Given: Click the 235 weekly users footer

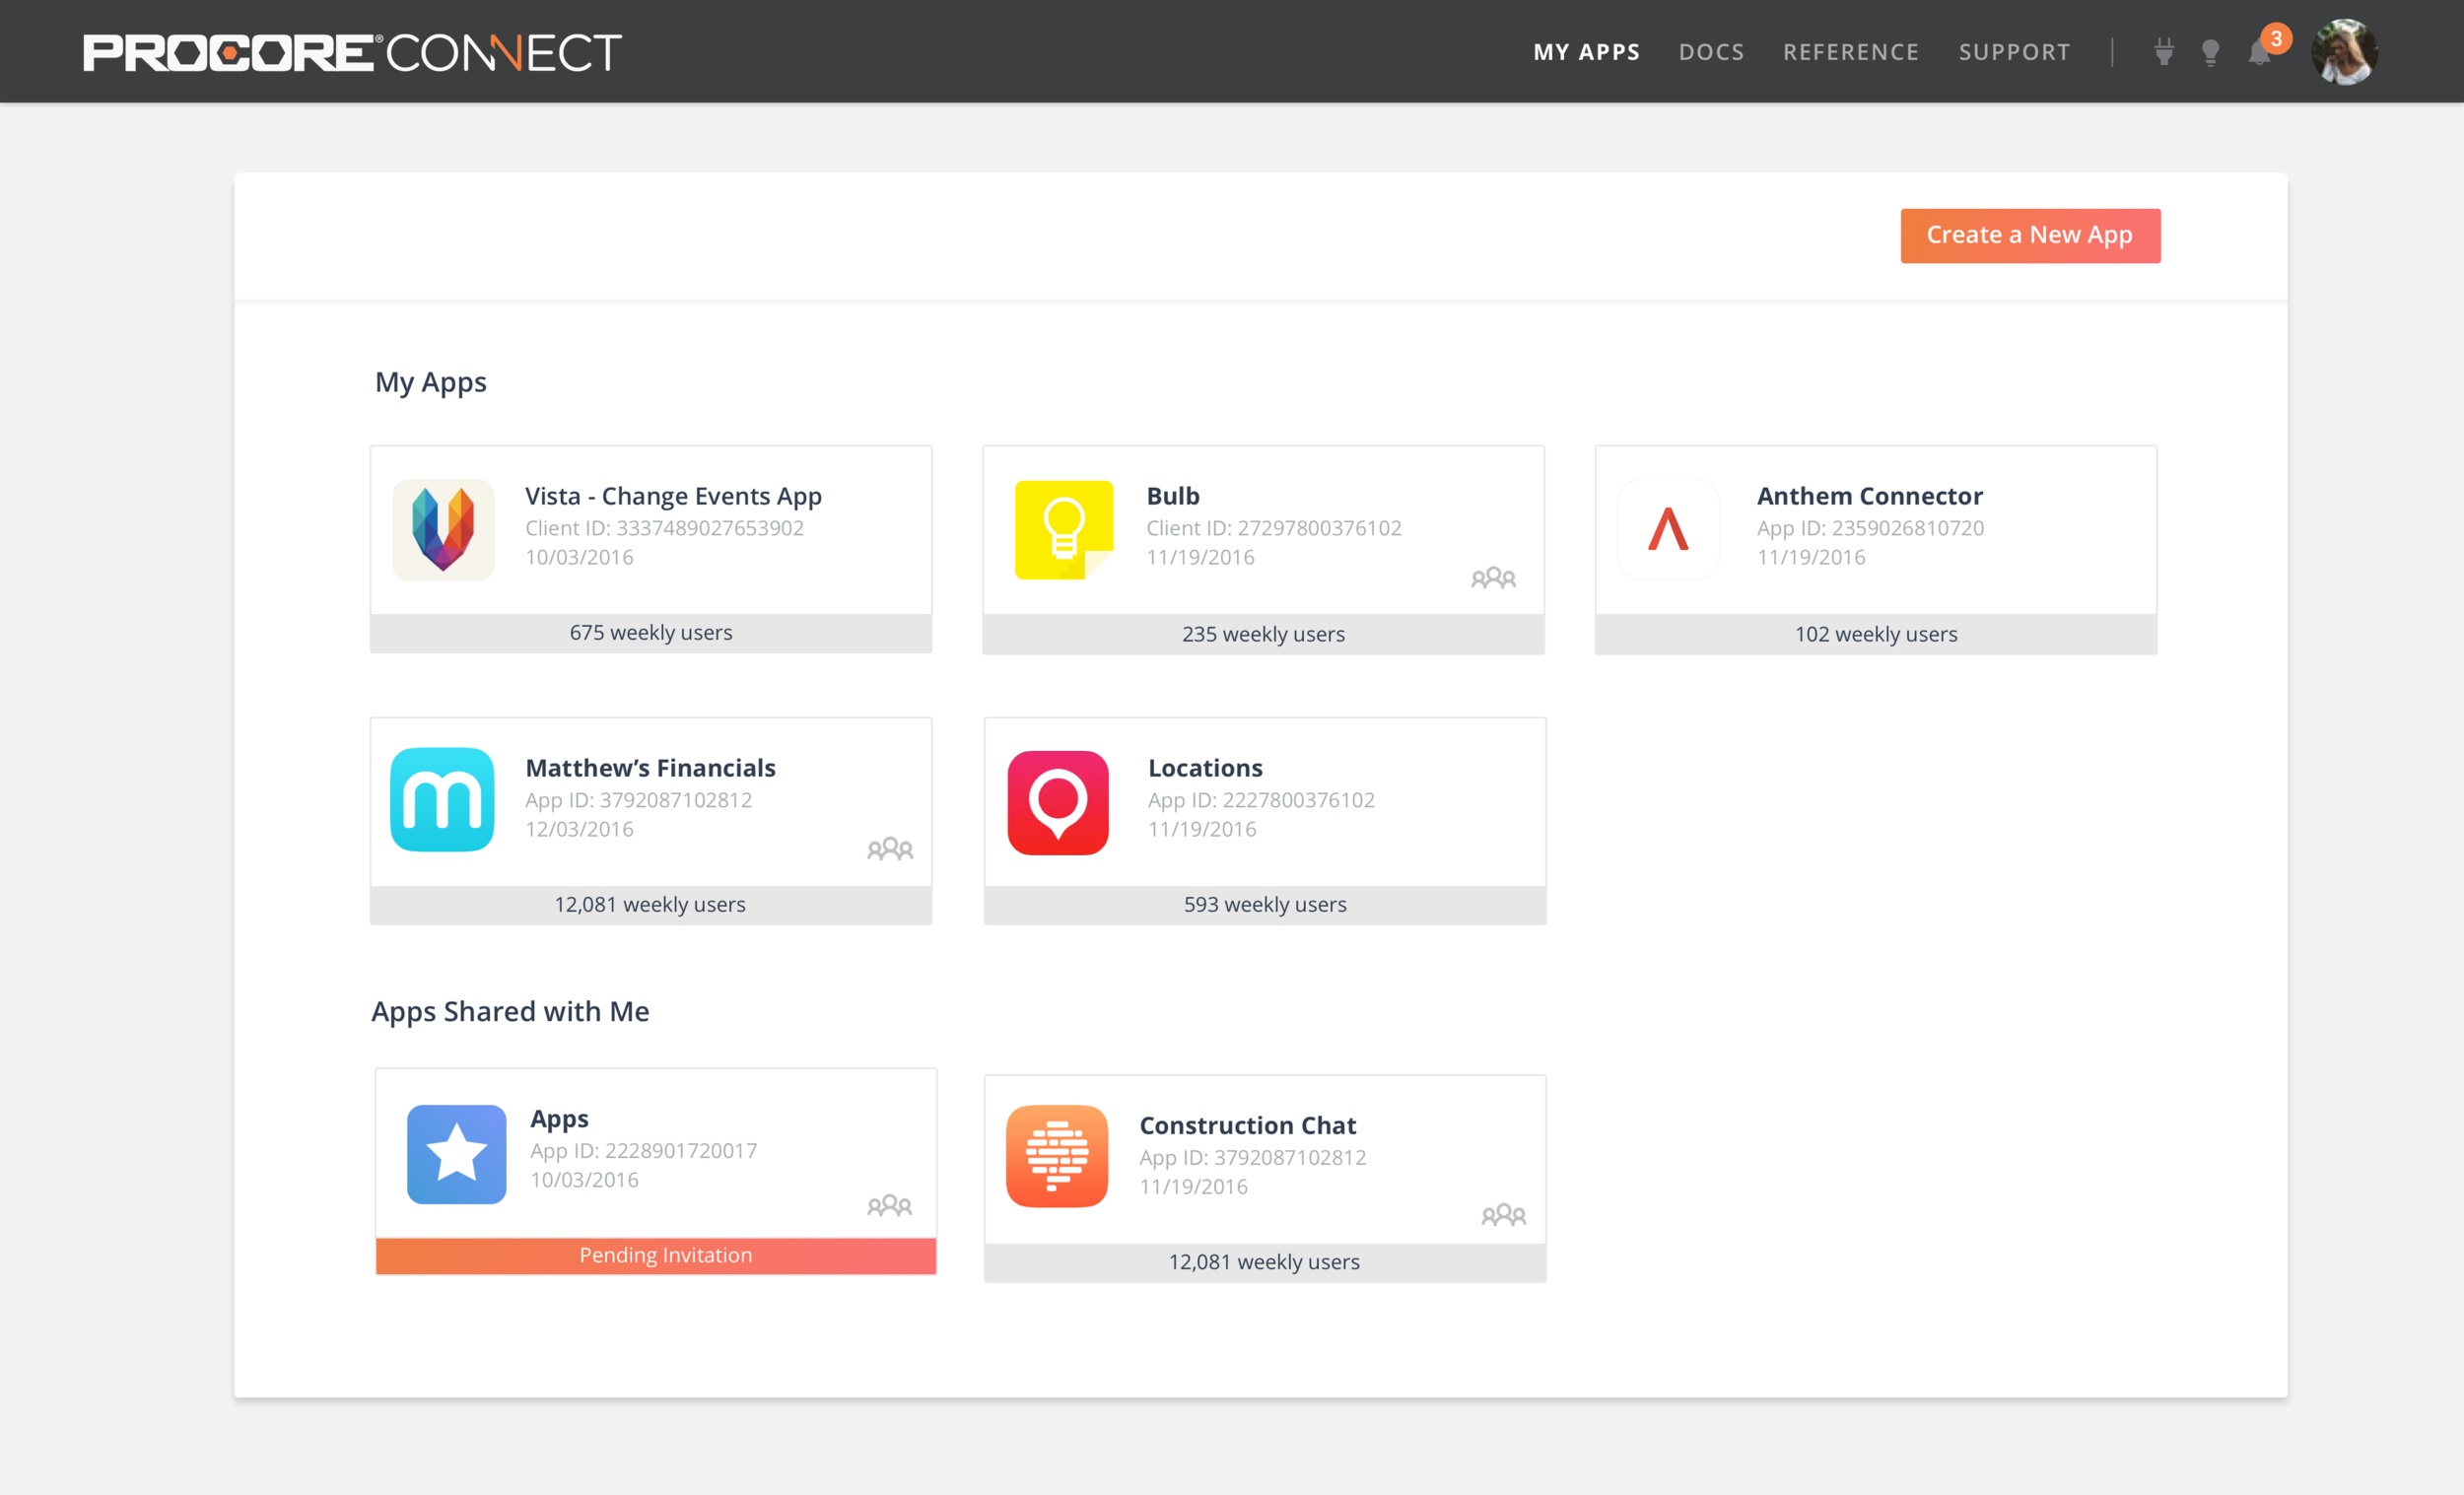Looking at the screenshot, I should pos(1263,634).
